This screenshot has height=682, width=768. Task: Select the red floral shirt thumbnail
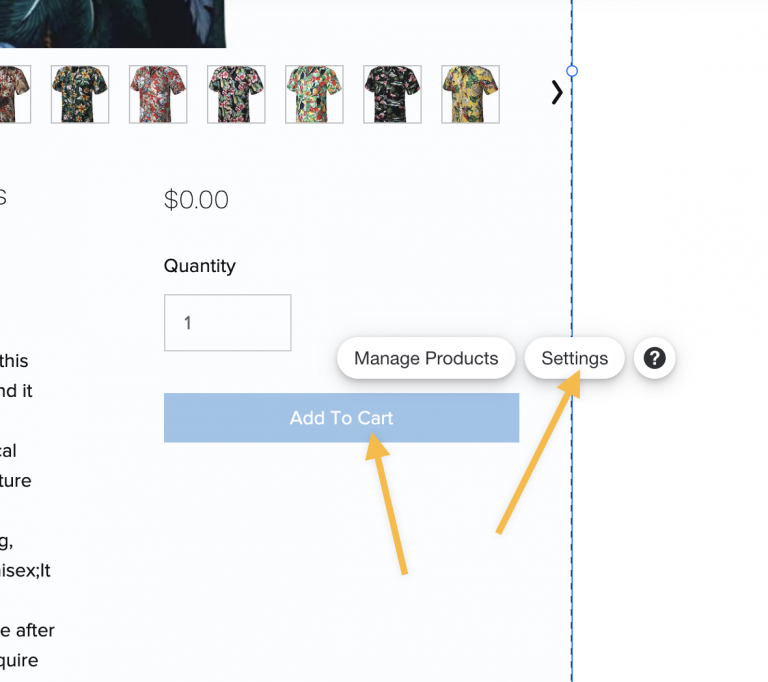[158, 94]
